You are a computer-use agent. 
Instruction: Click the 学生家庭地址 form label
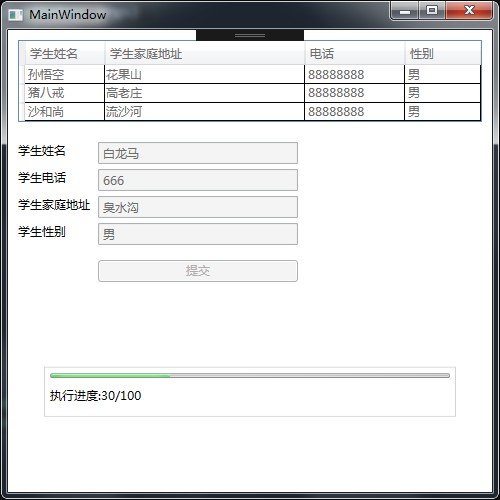tap(54, 205)
